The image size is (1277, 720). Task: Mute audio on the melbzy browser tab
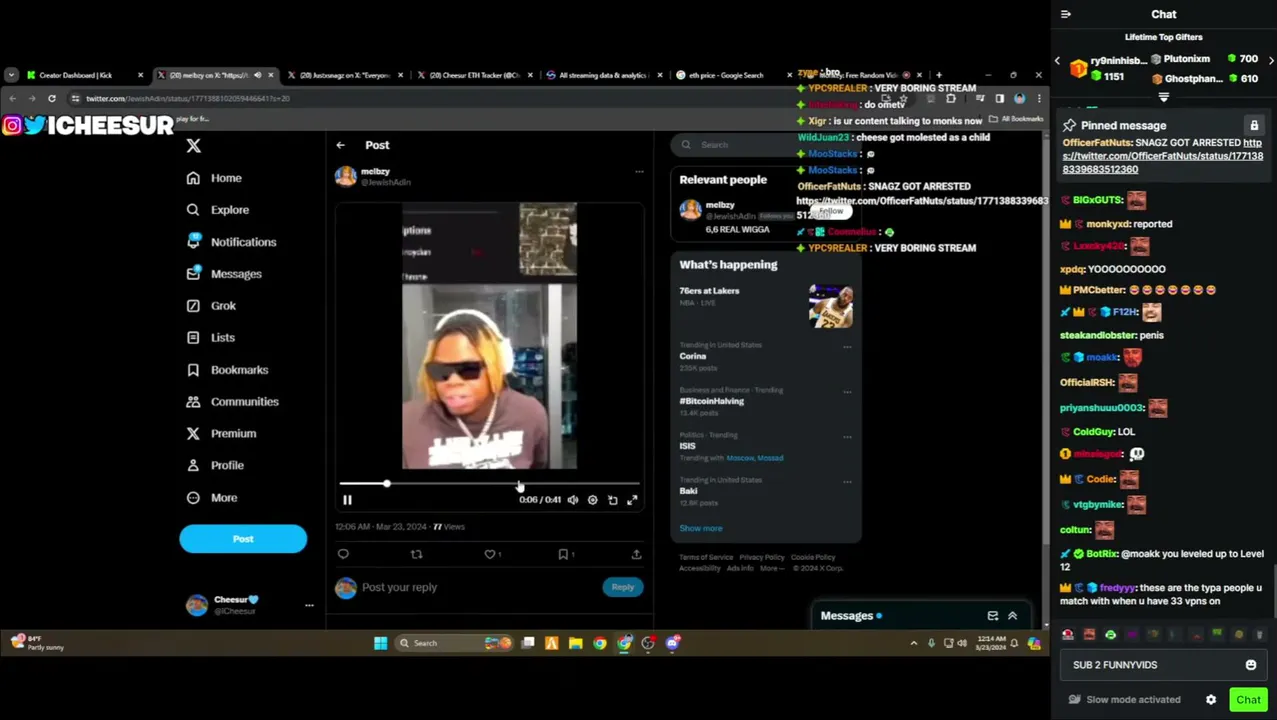click(257, 75)
